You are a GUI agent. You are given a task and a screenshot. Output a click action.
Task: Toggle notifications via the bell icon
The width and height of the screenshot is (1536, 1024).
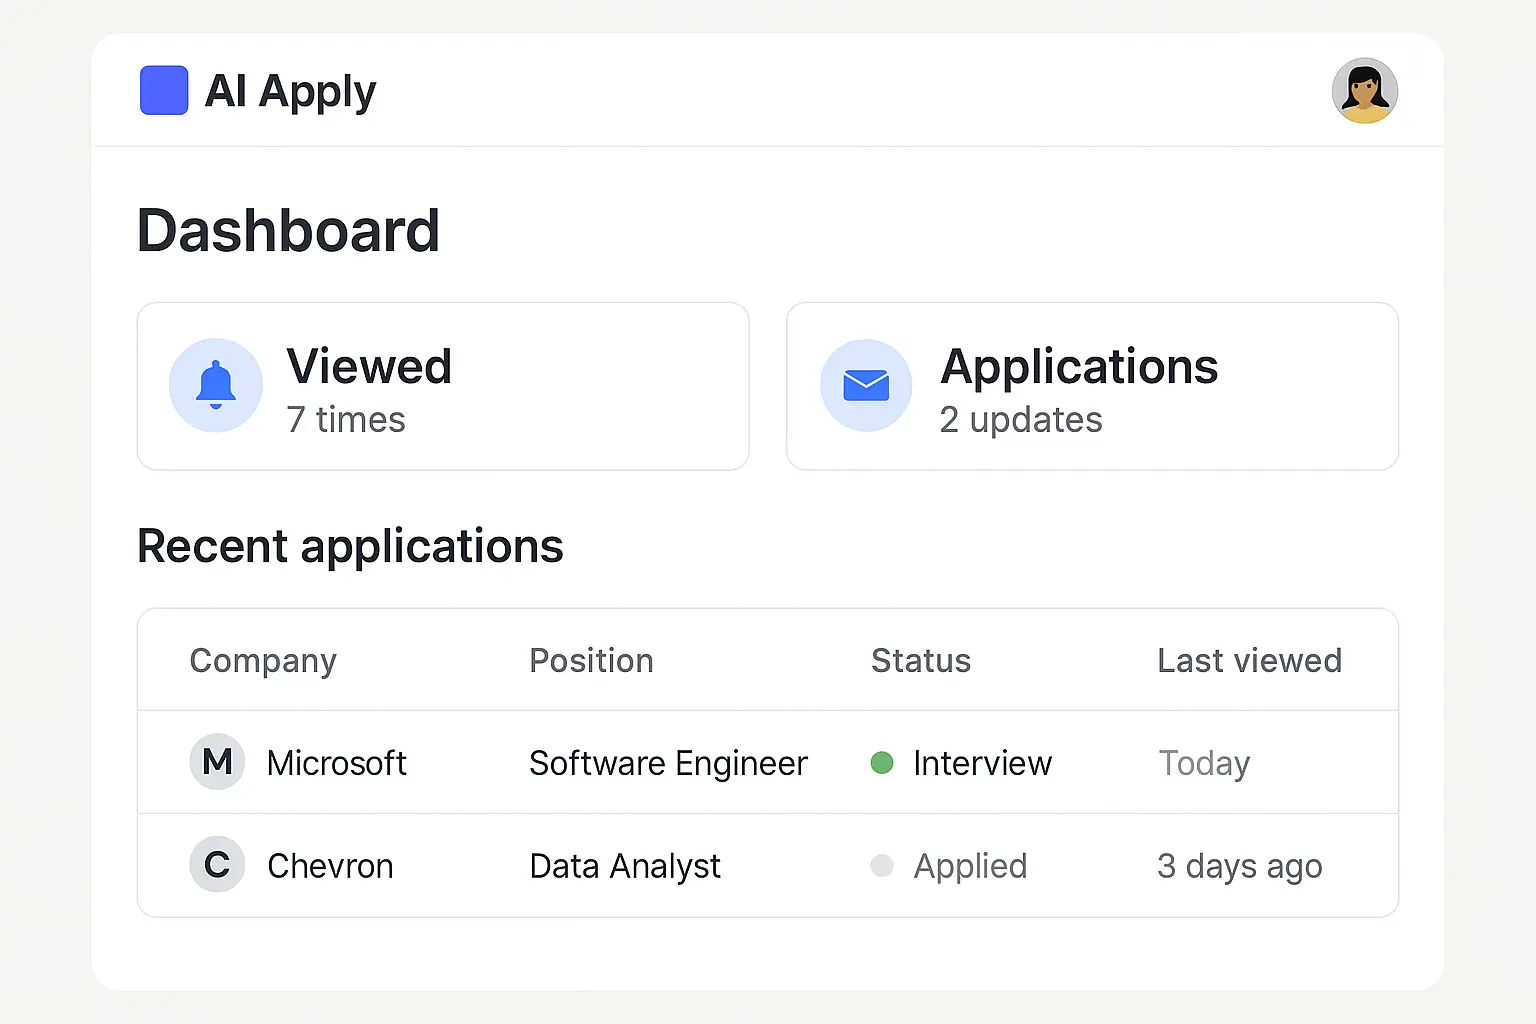coord(215,385)
